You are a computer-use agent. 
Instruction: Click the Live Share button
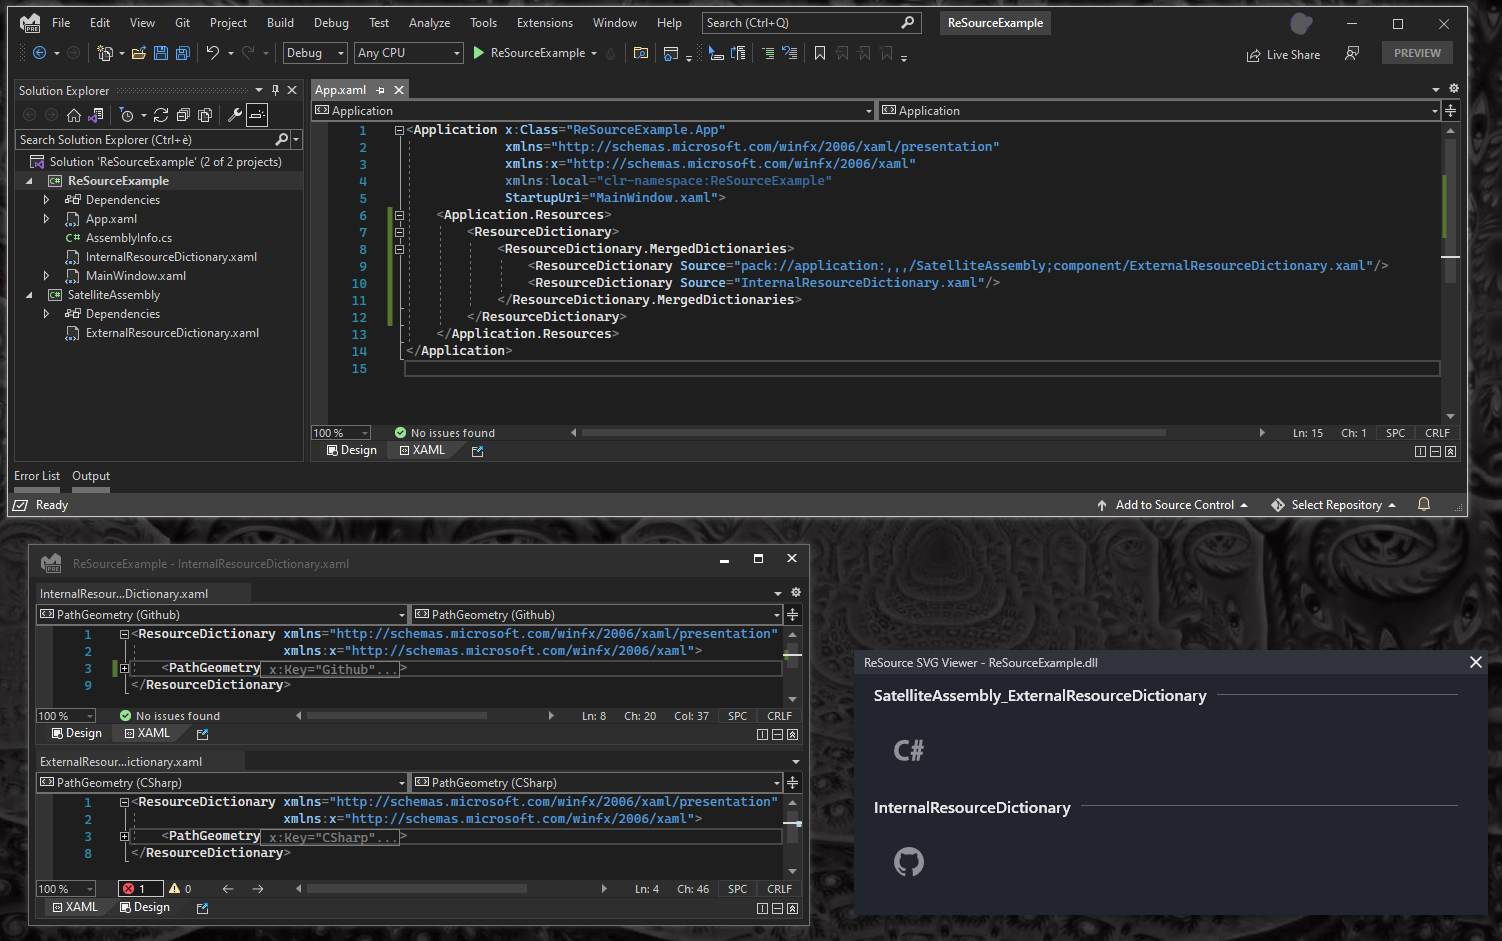coord(1283,55)
